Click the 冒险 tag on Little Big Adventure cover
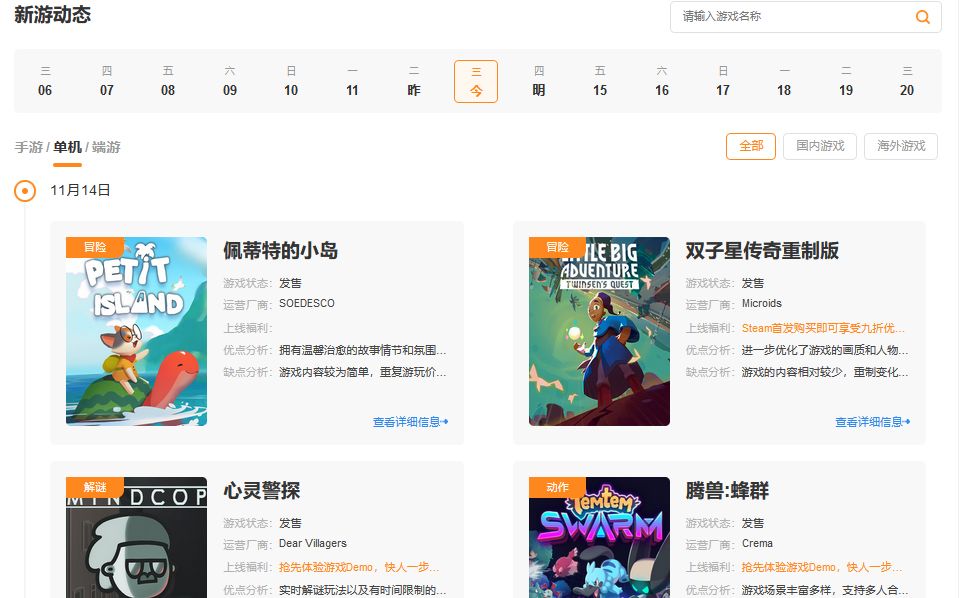The width and height of the screenshot is (959, 598). (557, 247)
